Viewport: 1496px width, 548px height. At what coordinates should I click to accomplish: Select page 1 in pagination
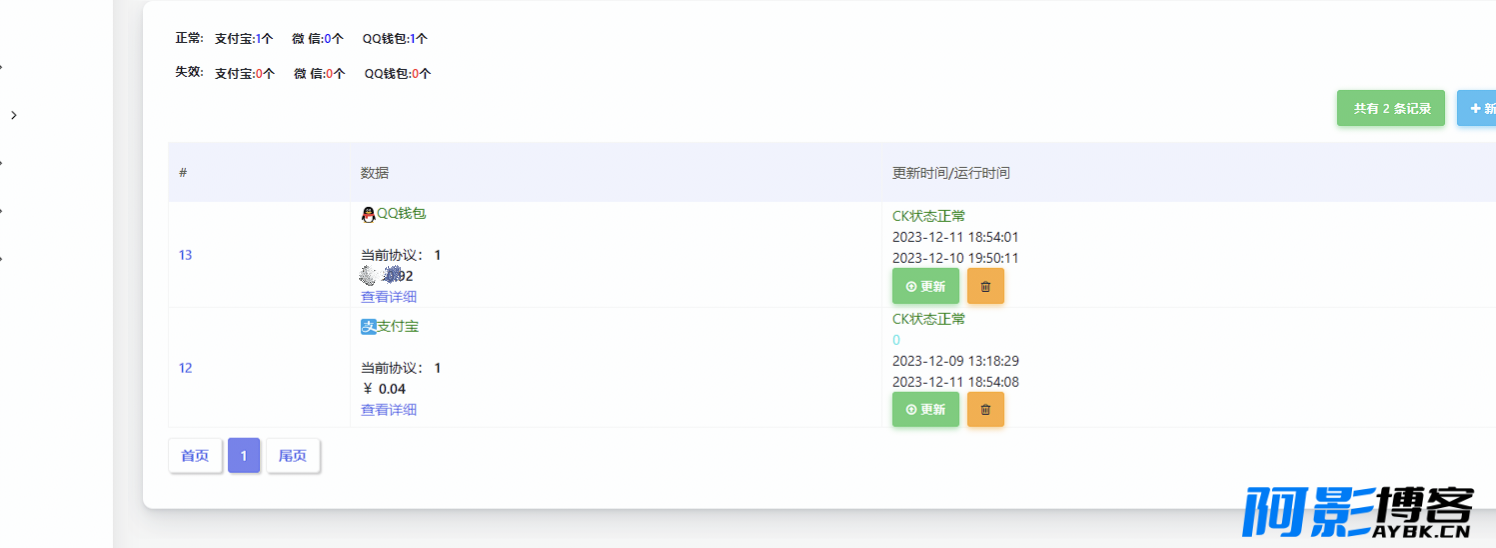click(244, 456)
